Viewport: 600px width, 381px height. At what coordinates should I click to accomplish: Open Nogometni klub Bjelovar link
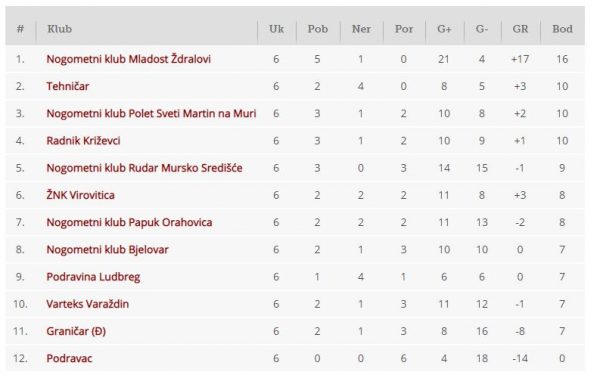[108, 249]
